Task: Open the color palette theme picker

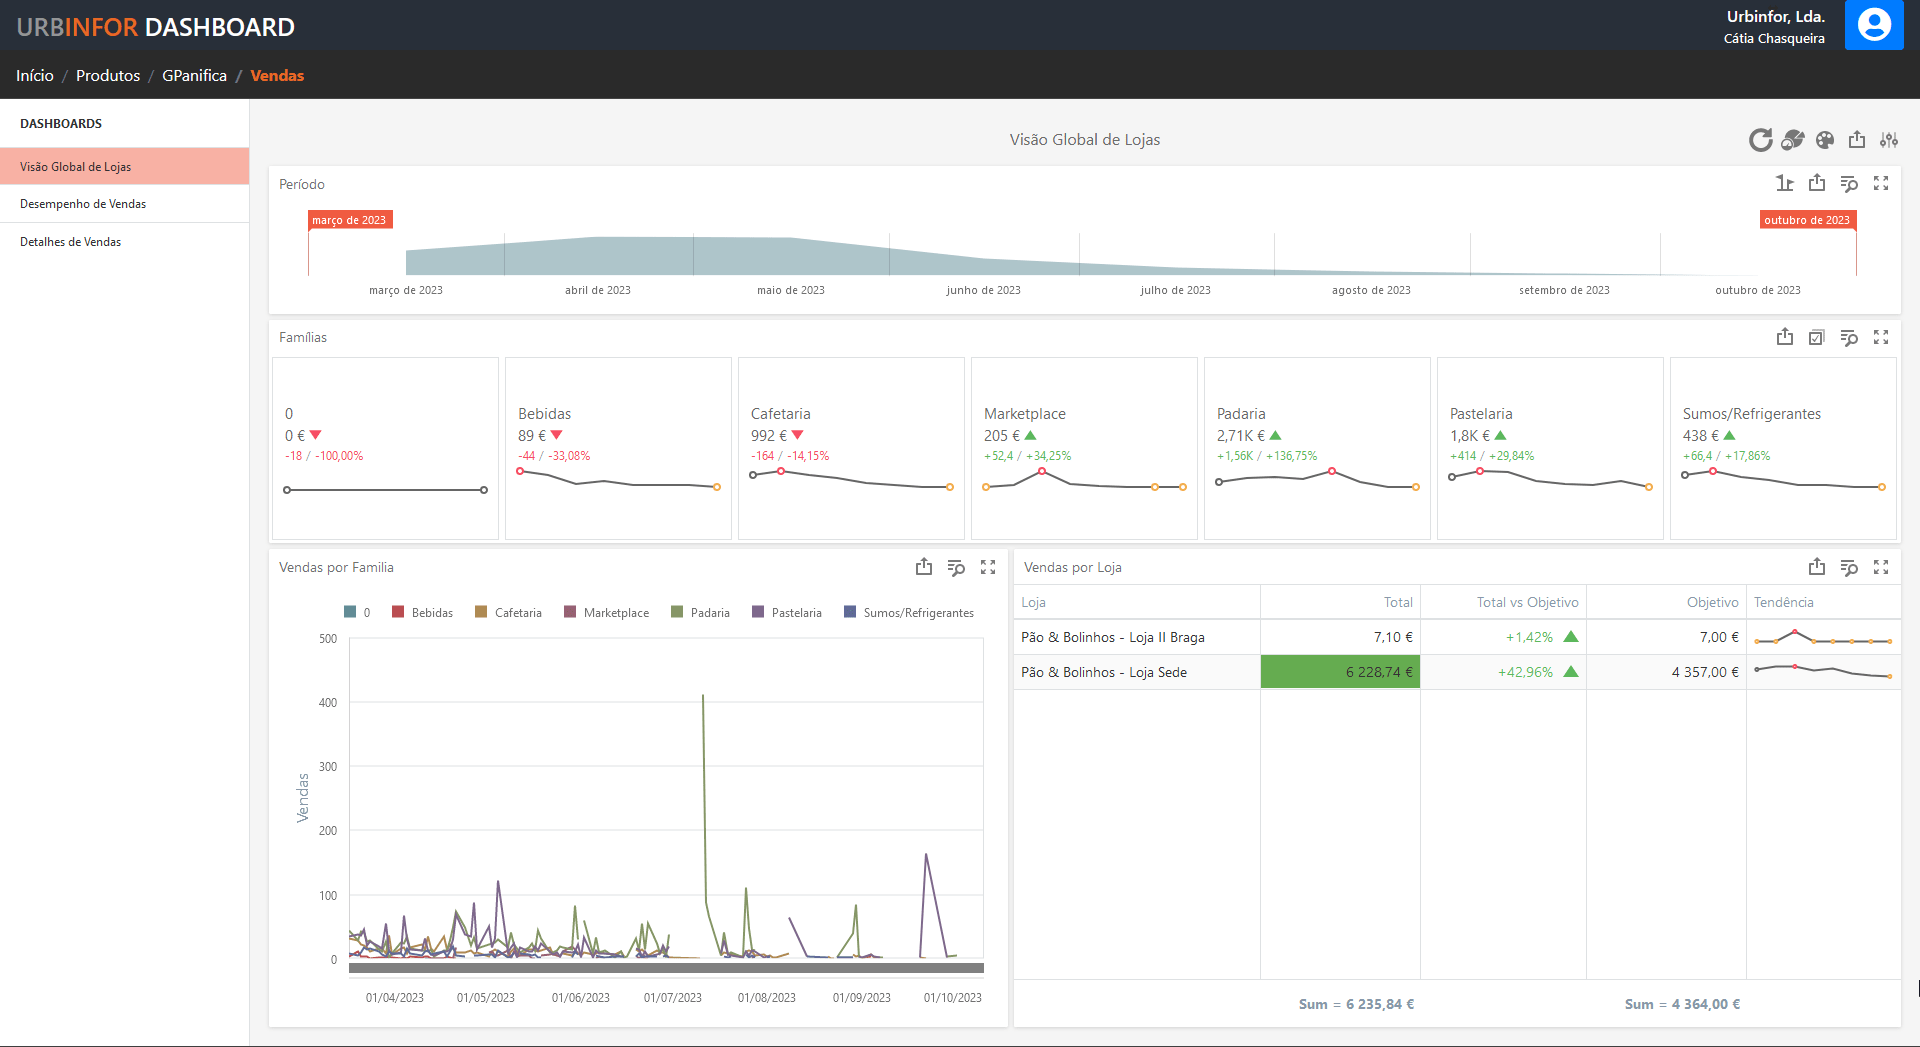Action: click(x=1825, y=140)
